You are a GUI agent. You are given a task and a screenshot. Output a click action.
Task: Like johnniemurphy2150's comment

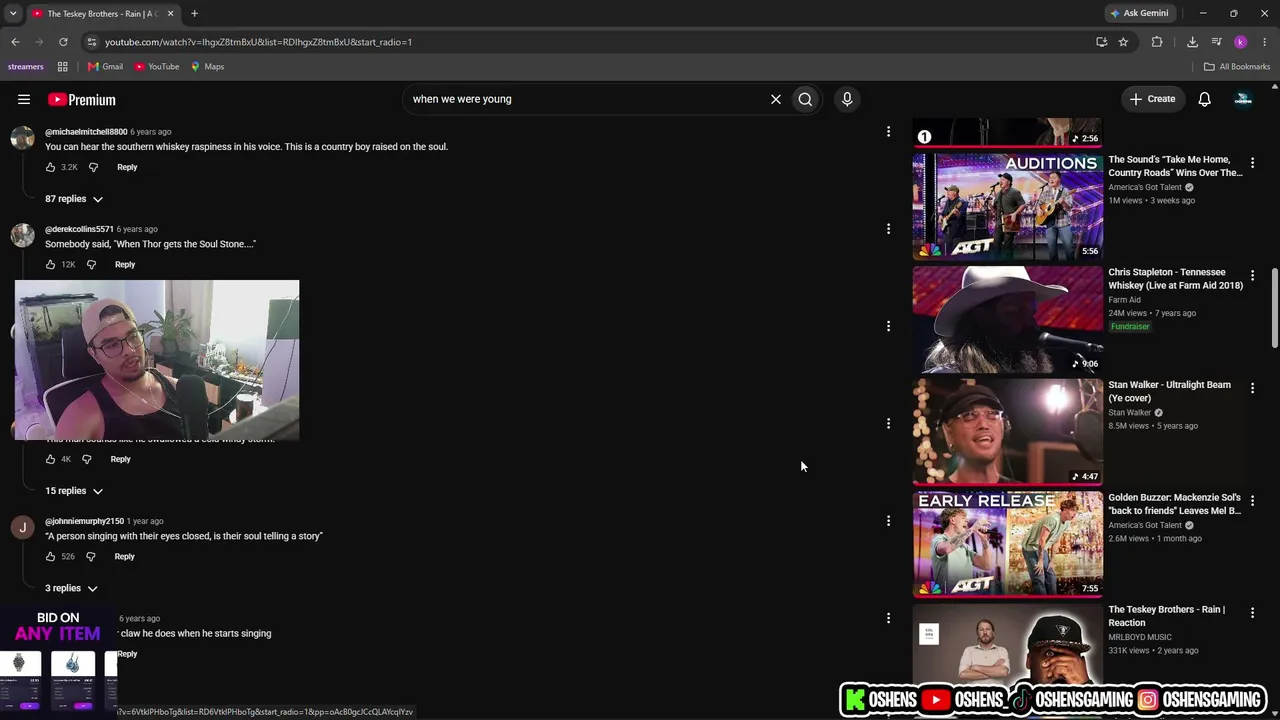click(50, 557)
